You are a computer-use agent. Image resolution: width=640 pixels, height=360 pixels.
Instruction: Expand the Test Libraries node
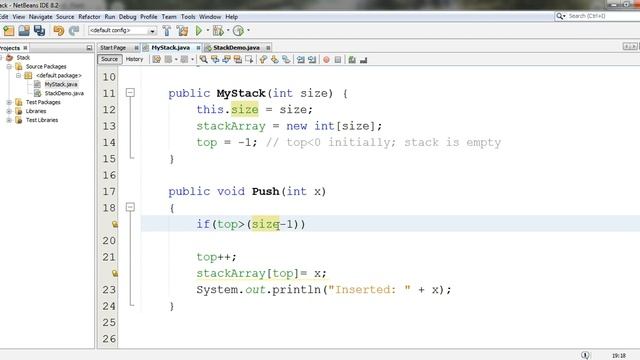point(9,120)
